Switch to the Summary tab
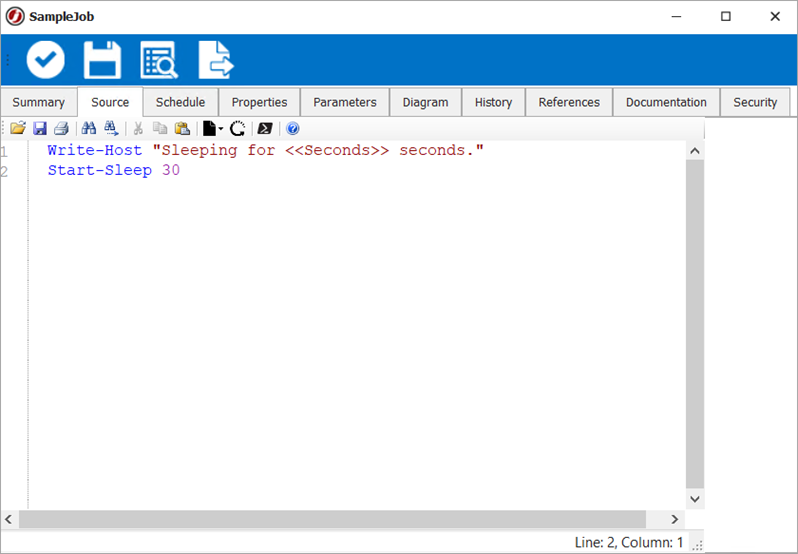Viewport: 798px width, 554px height. [39, 102]
